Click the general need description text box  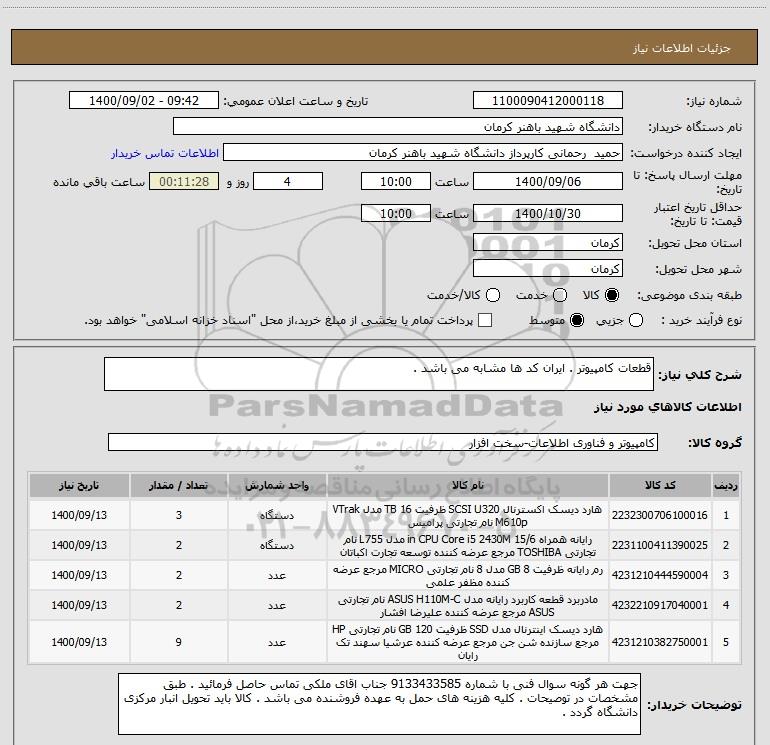point(379,374)
